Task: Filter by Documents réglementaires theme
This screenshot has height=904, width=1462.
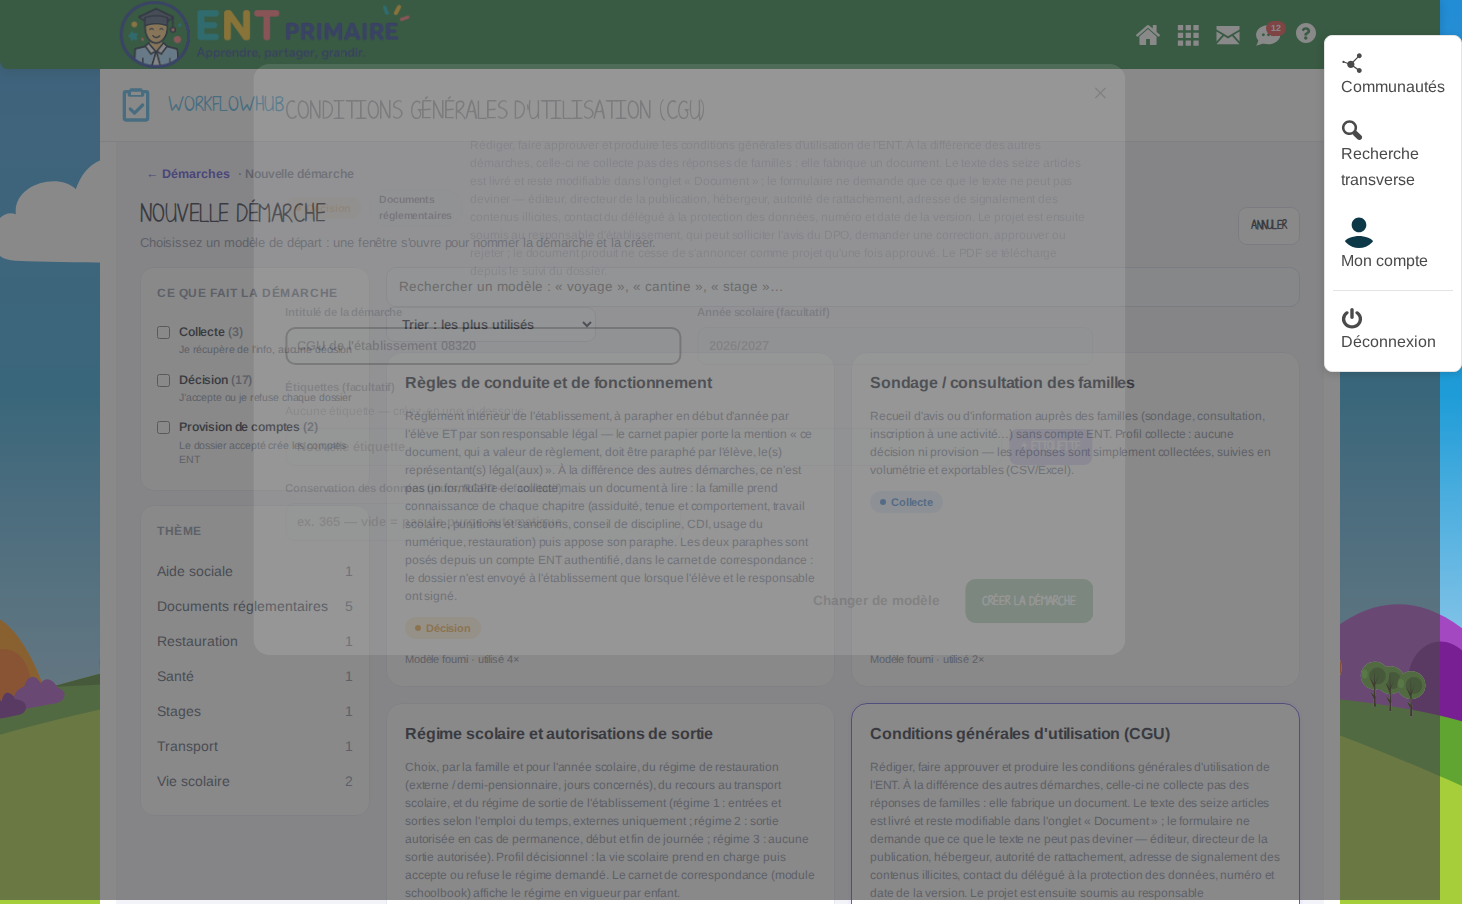Action: click(x=255, y=606)
